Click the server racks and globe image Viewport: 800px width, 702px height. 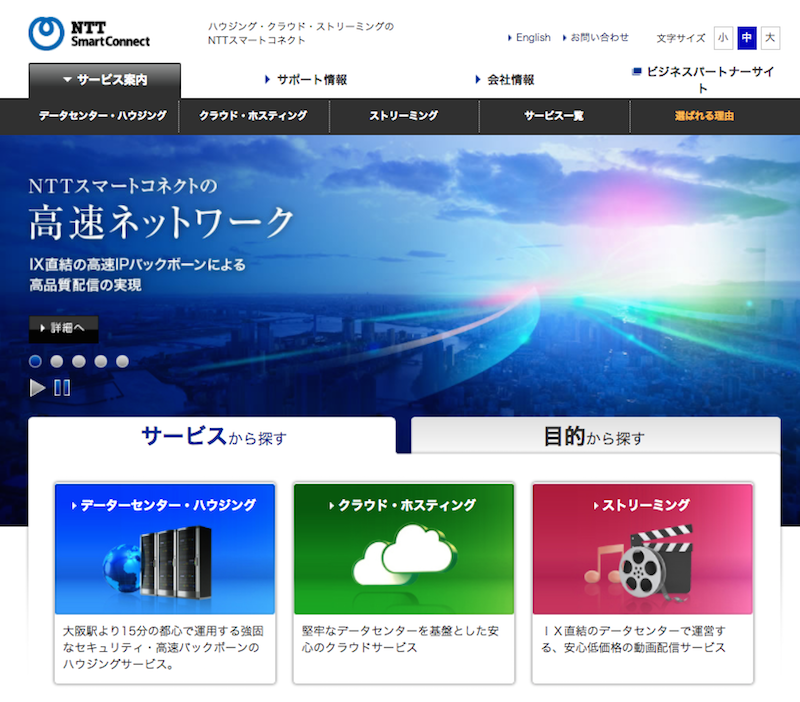[x=157, y=561]
